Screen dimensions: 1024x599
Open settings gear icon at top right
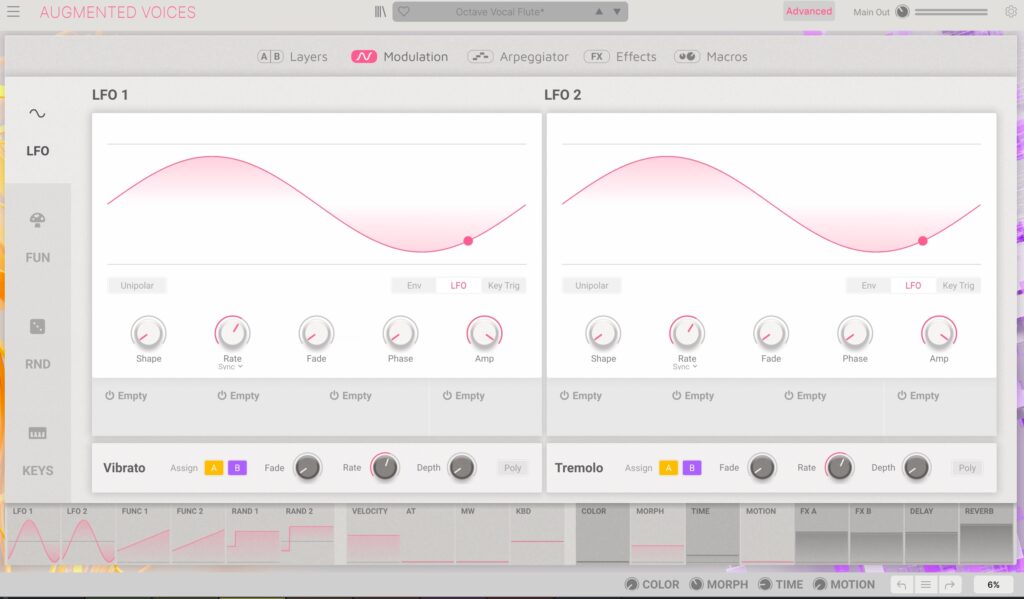(x=1010, y=12)
